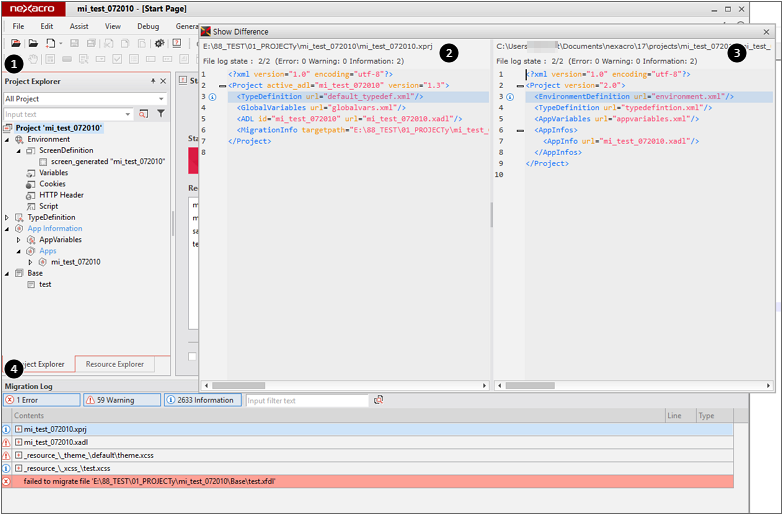This screenshot has height=514, width=782.
Task: Click the search icon beside Input text
Action: [x=144, y=114]
